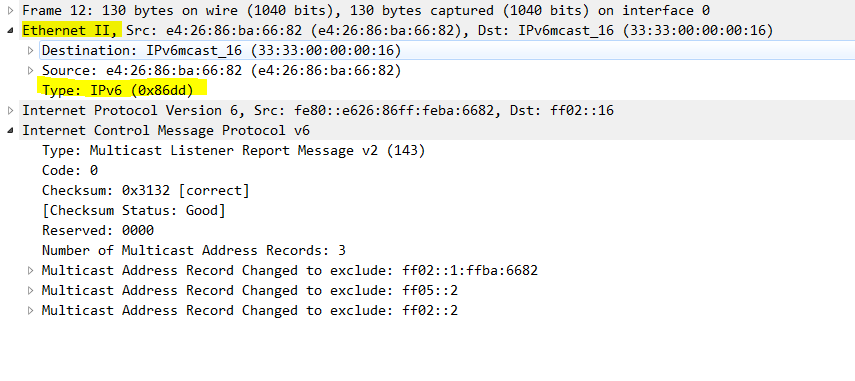
Task: Select the Checksum: 0x3132 field
Action: [x=146, y=191]
